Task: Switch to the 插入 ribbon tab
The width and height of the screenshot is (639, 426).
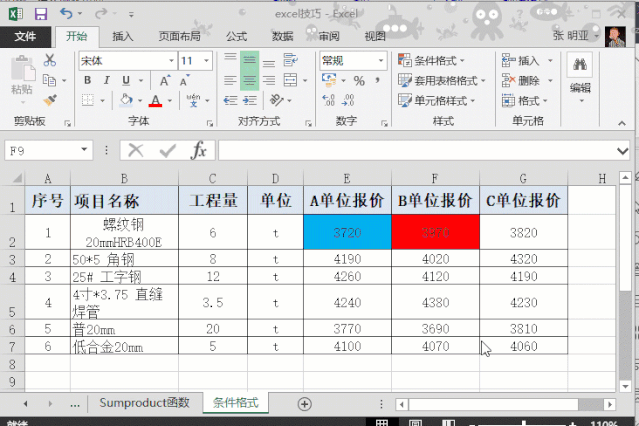Action: [x=123, y=36]
